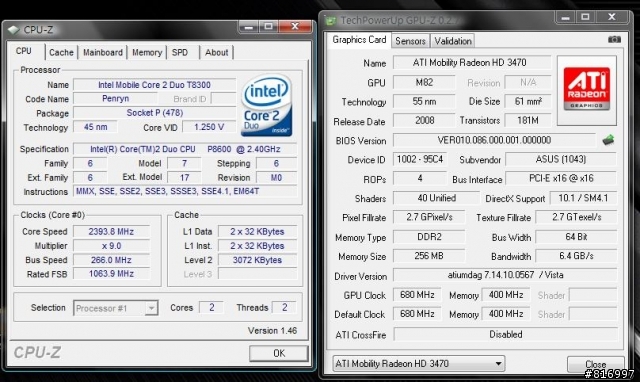
Task: Click the Revision value M0
Action: pyautogui.click(x=276, y=177)
